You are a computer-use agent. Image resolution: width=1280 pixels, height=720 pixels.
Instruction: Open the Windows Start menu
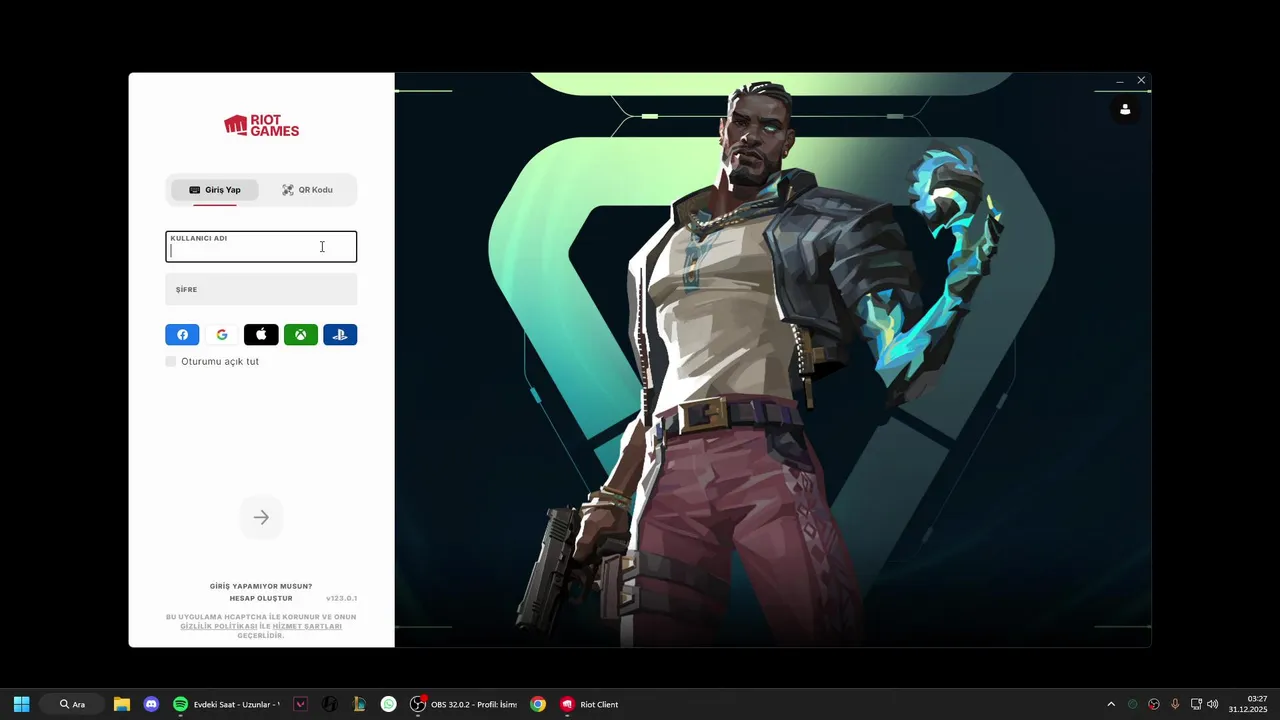(x=21, y=704)
